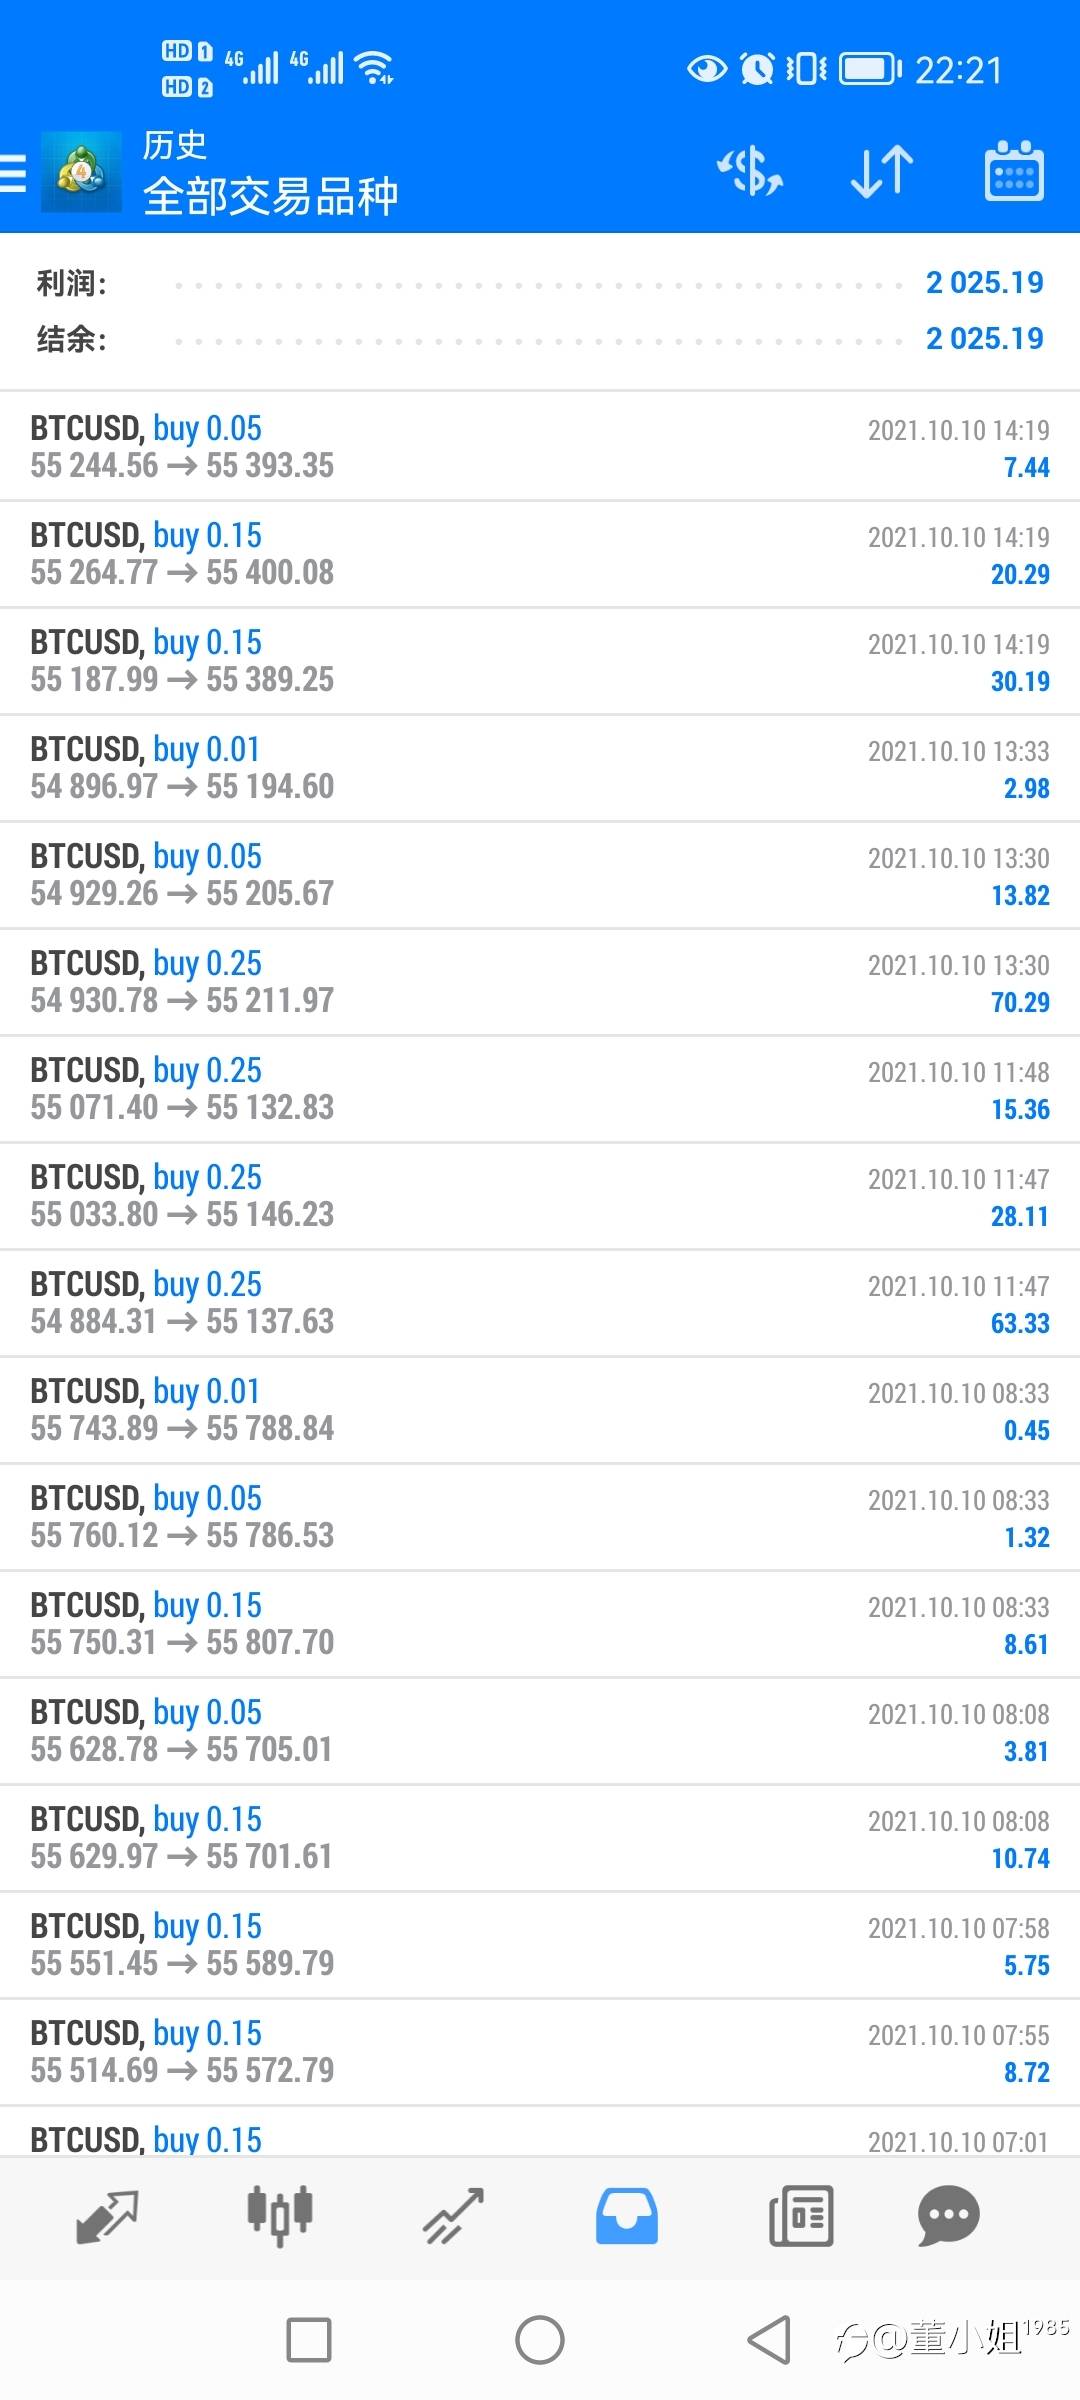Open the calendar date range picker
The image size is (1080, 2400).
pos(1013,171)
